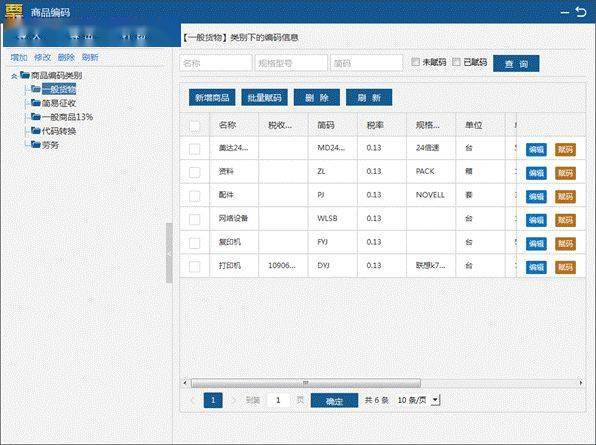The image size is (596, 445).
Task: Click the 劳务 folder icon
Action: [x=36, y=144]
